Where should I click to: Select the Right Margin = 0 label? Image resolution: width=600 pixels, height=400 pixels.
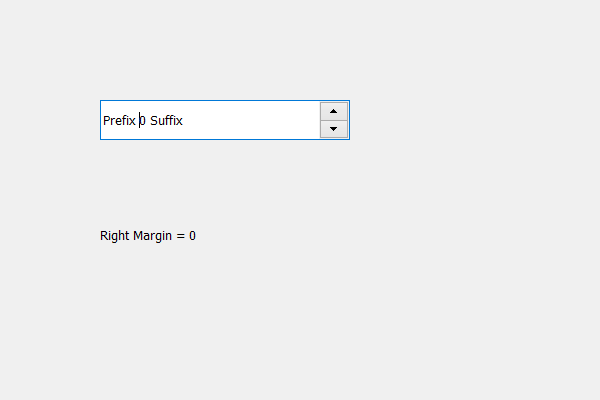coord(148,236)
